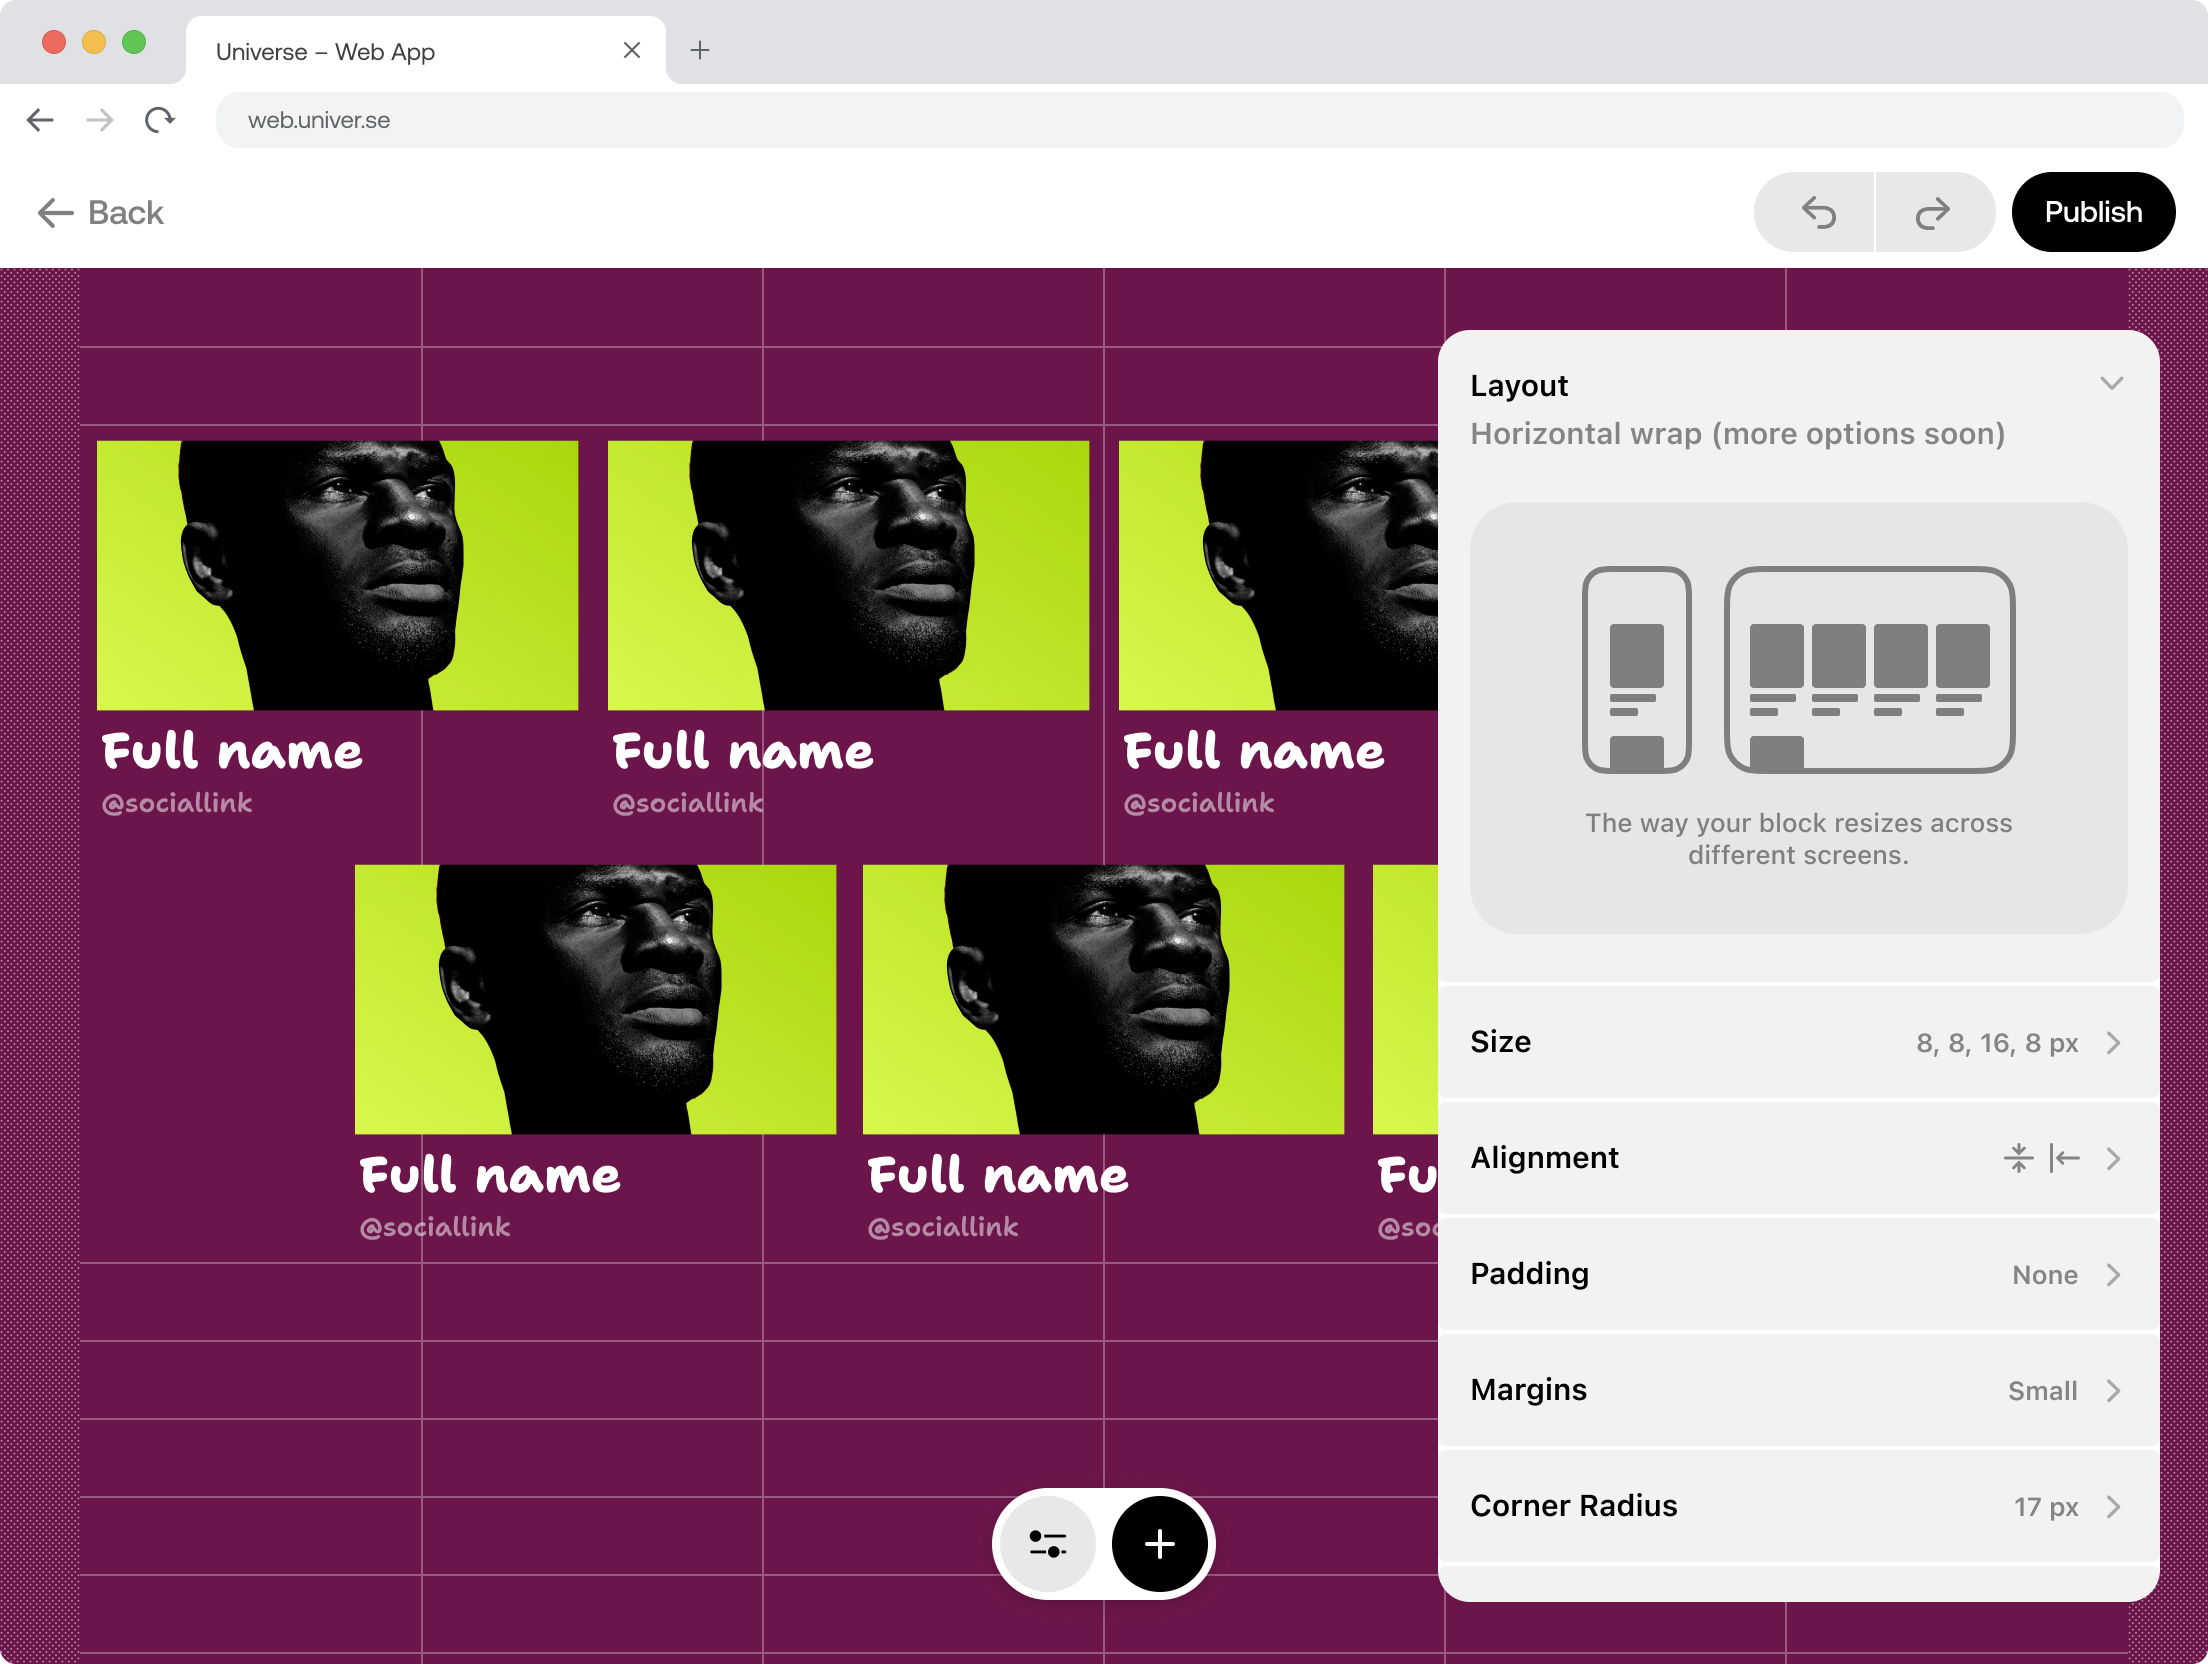Open the settings sliders button
The image size is (2208, 1664).
click(1048, 1544)
